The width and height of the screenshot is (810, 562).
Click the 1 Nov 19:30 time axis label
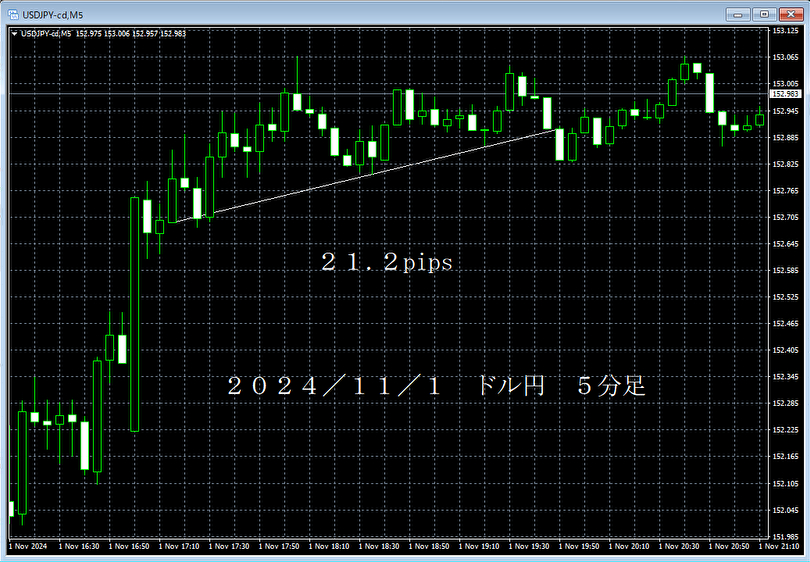[x=529, y=547]
